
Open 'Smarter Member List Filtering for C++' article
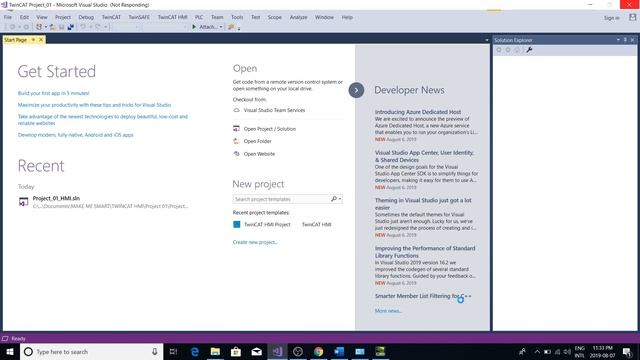[423, 296]
